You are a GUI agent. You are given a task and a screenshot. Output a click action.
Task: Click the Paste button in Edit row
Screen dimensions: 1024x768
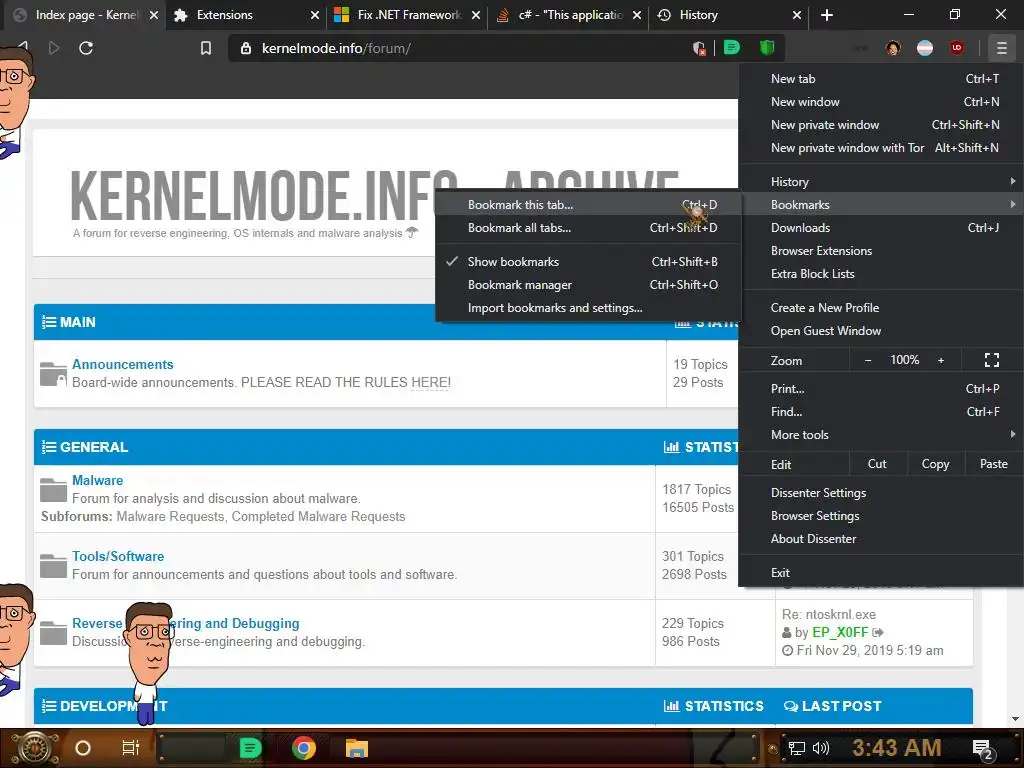click(x=993, y=464)
